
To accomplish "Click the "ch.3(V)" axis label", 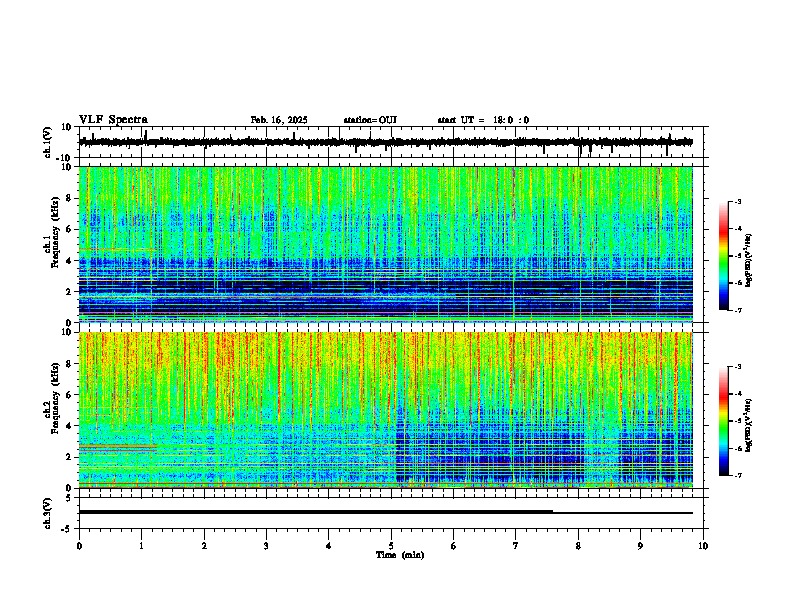I will (48, 514).
